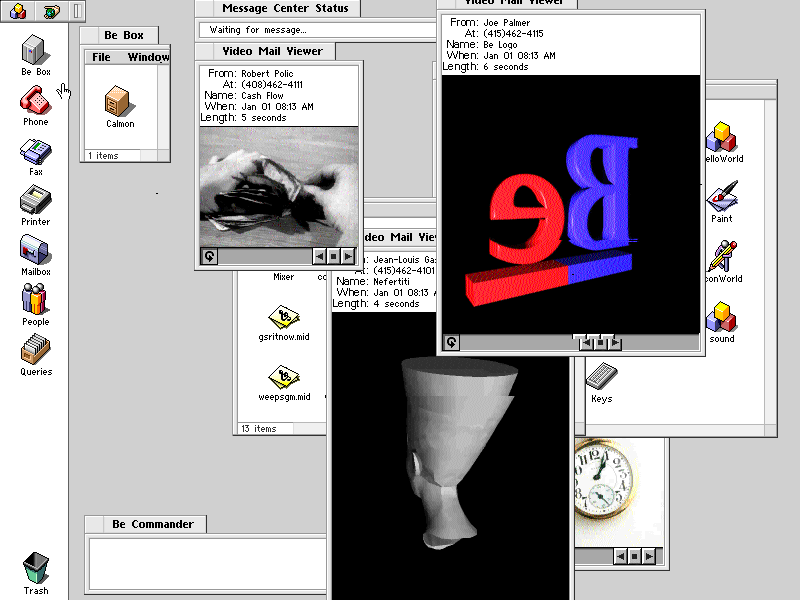Toggle loop button in Be Logo video
800x600 pixels.
(451, 343)
